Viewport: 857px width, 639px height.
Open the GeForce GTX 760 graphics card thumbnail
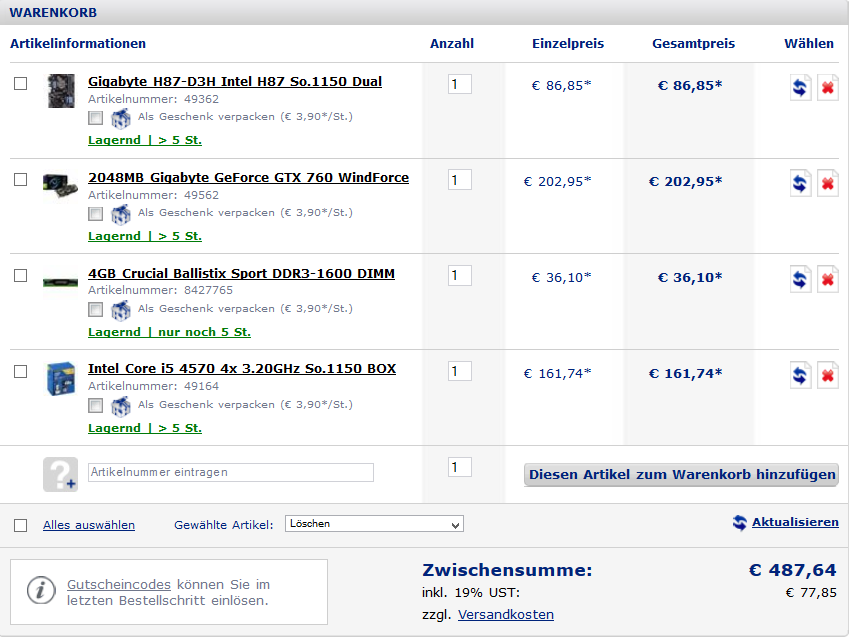60,186
